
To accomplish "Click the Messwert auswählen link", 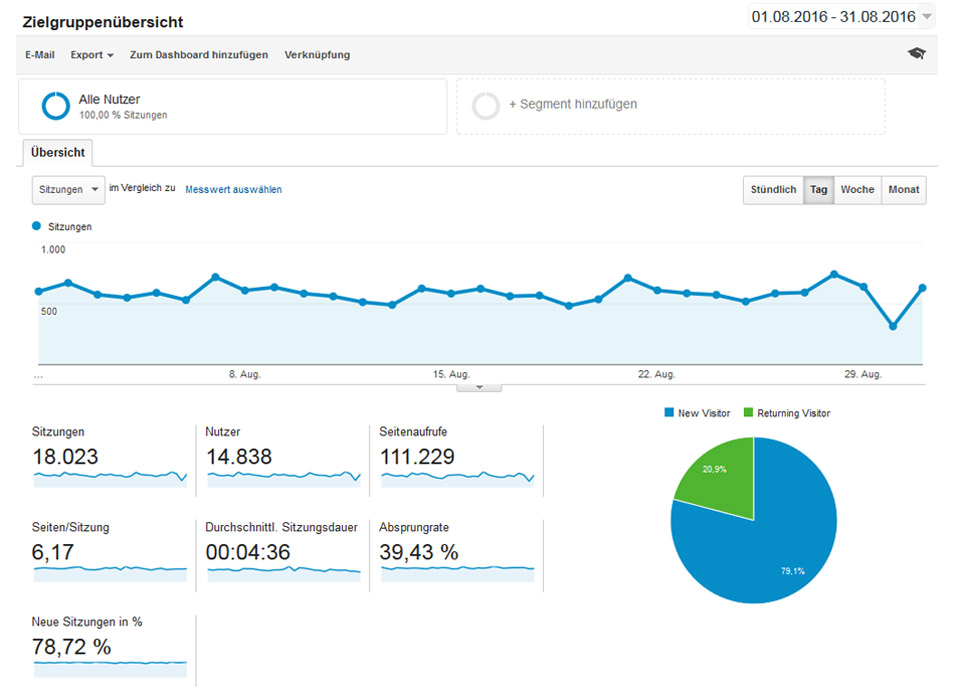I will click(x=233, y=189).
